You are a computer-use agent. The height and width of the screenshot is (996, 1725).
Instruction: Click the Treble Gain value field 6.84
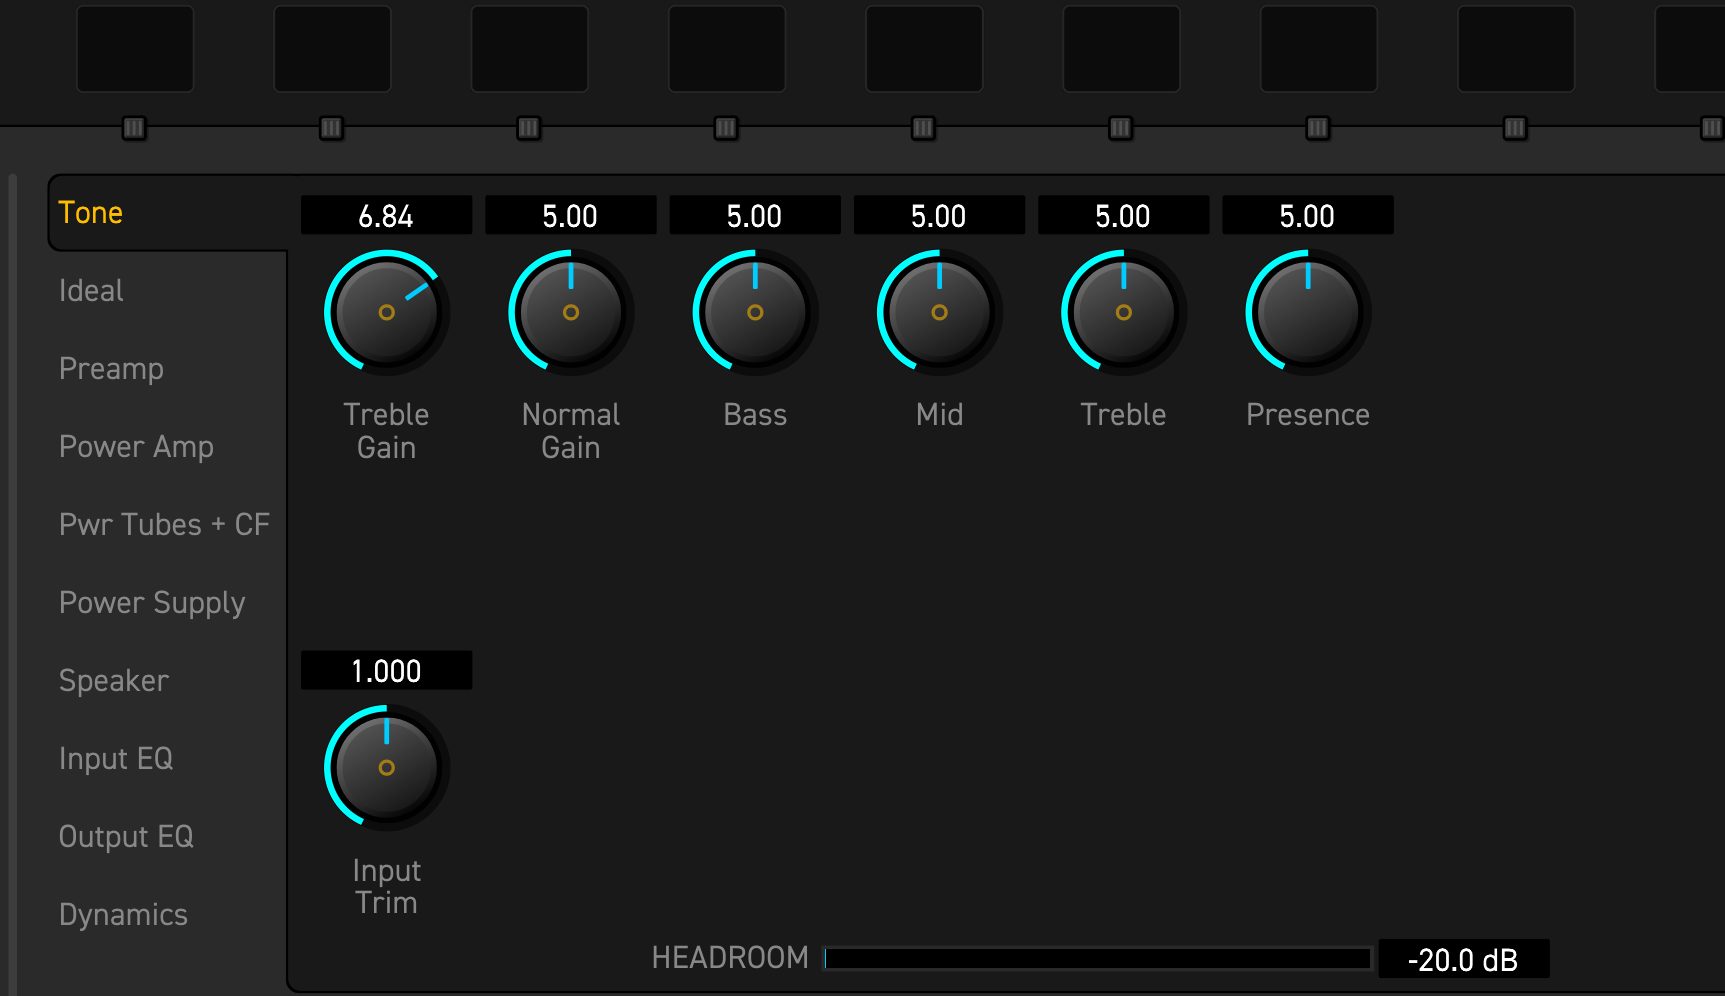(x=386, y=216)
